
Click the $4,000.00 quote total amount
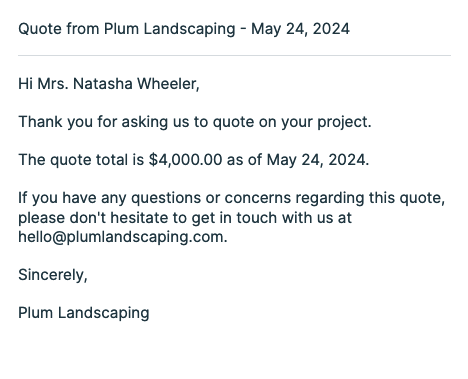pyautogui.click(x=185, y=160)
